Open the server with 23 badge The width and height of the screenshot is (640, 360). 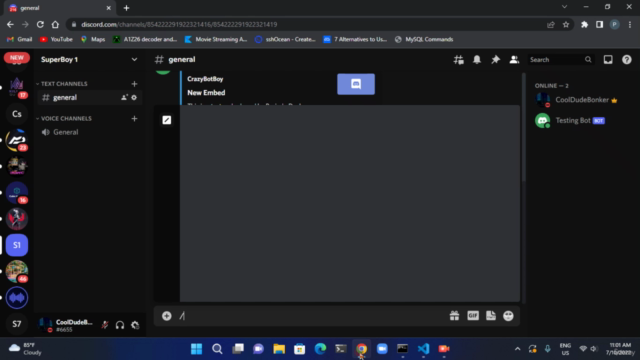[17, 140]
